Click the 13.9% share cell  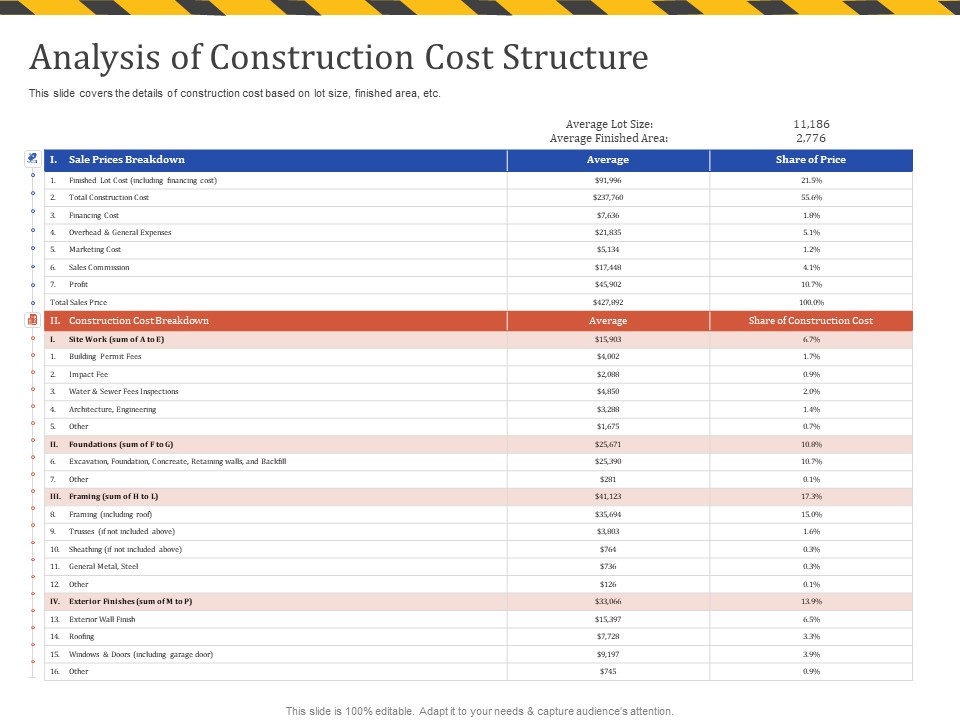click(x=811, y=602)
